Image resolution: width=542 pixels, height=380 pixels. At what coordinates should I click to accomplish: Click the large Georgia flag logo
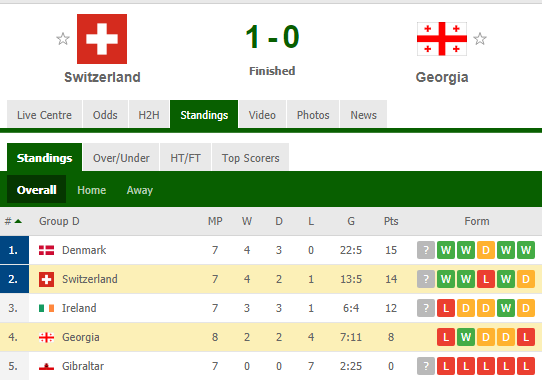click(442, 39)
